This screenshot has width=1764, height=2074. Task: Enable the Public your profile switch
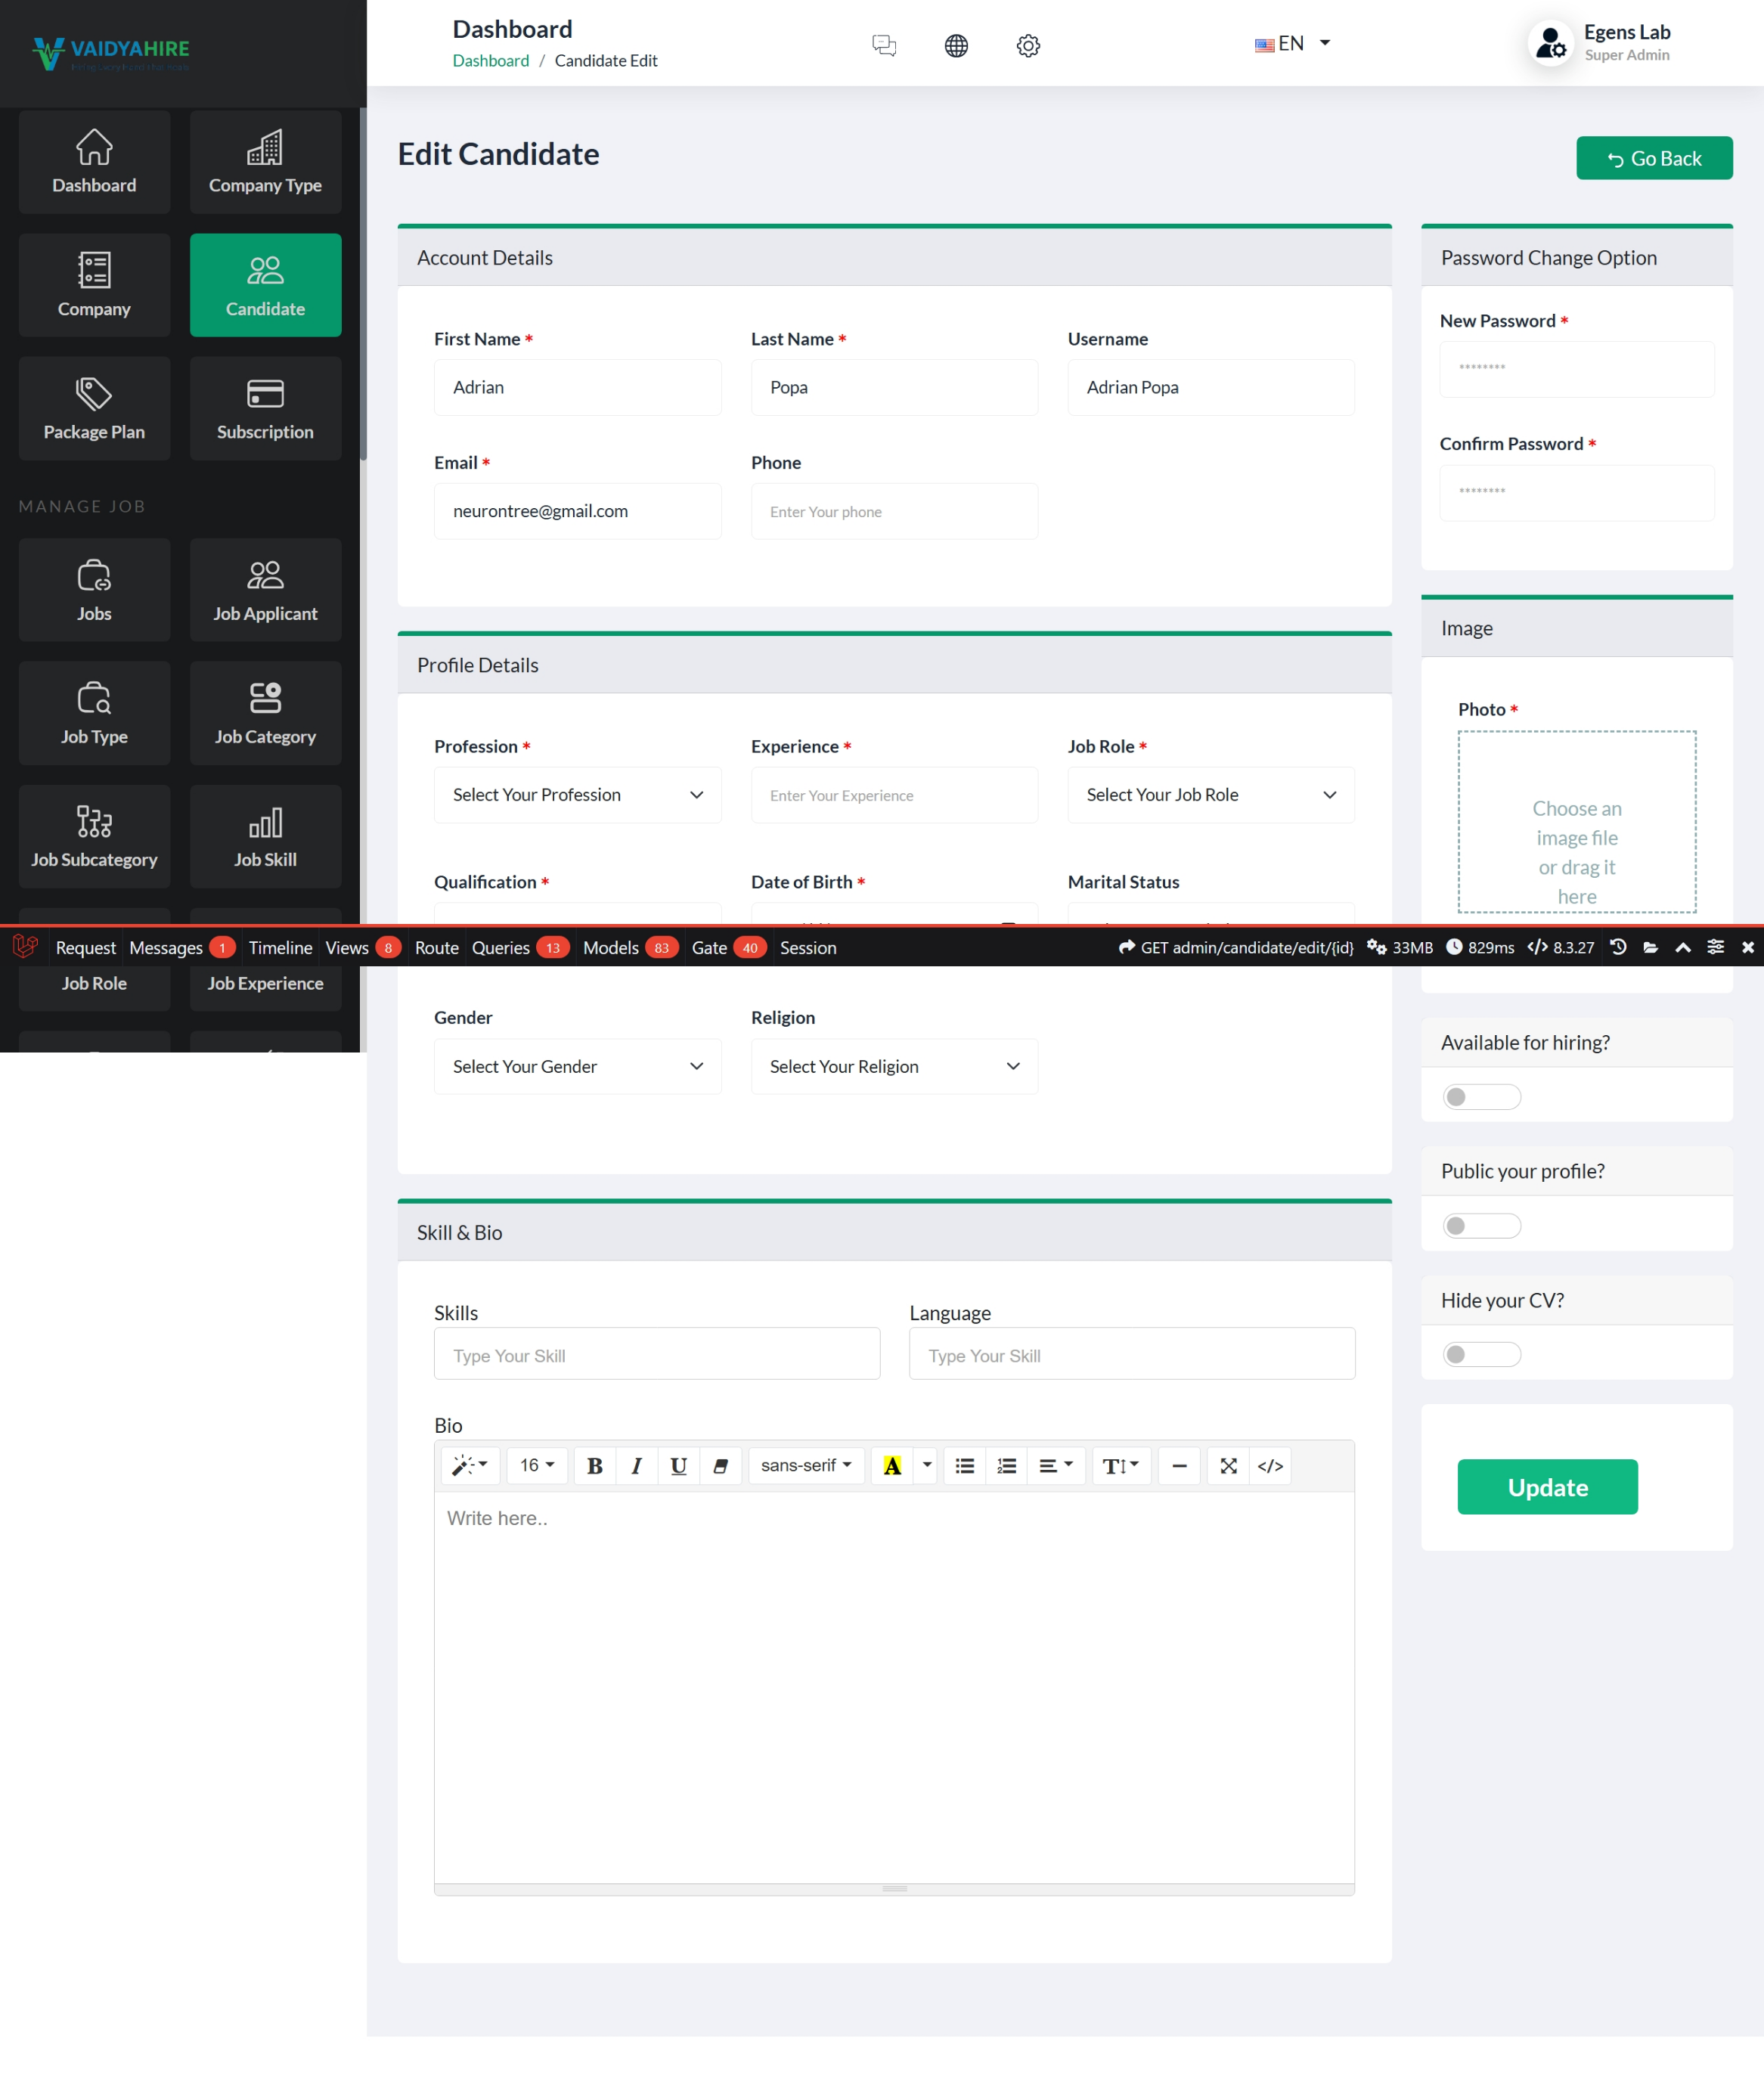point(1481,1226)
